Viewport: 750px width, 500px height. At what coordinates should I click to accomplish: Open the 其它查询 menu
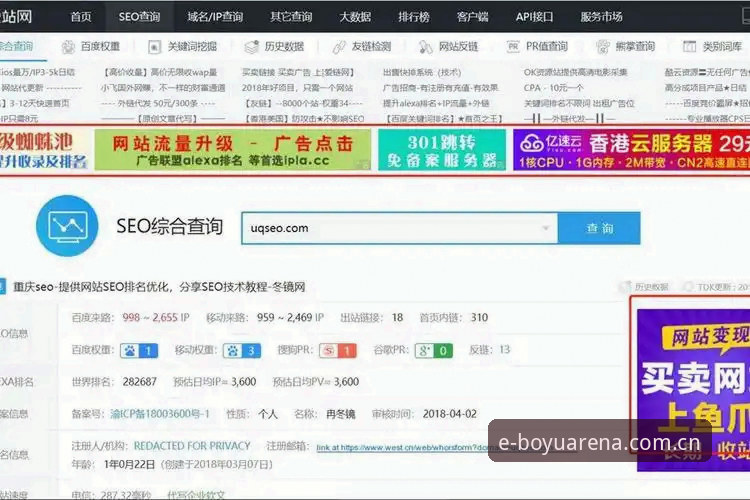tap(291, 17)
